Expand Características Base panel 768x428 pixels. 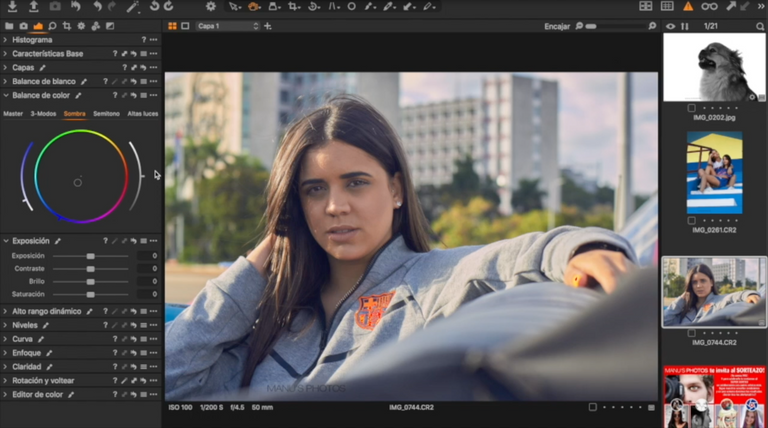pyautogui.click(x=5, y=53)
